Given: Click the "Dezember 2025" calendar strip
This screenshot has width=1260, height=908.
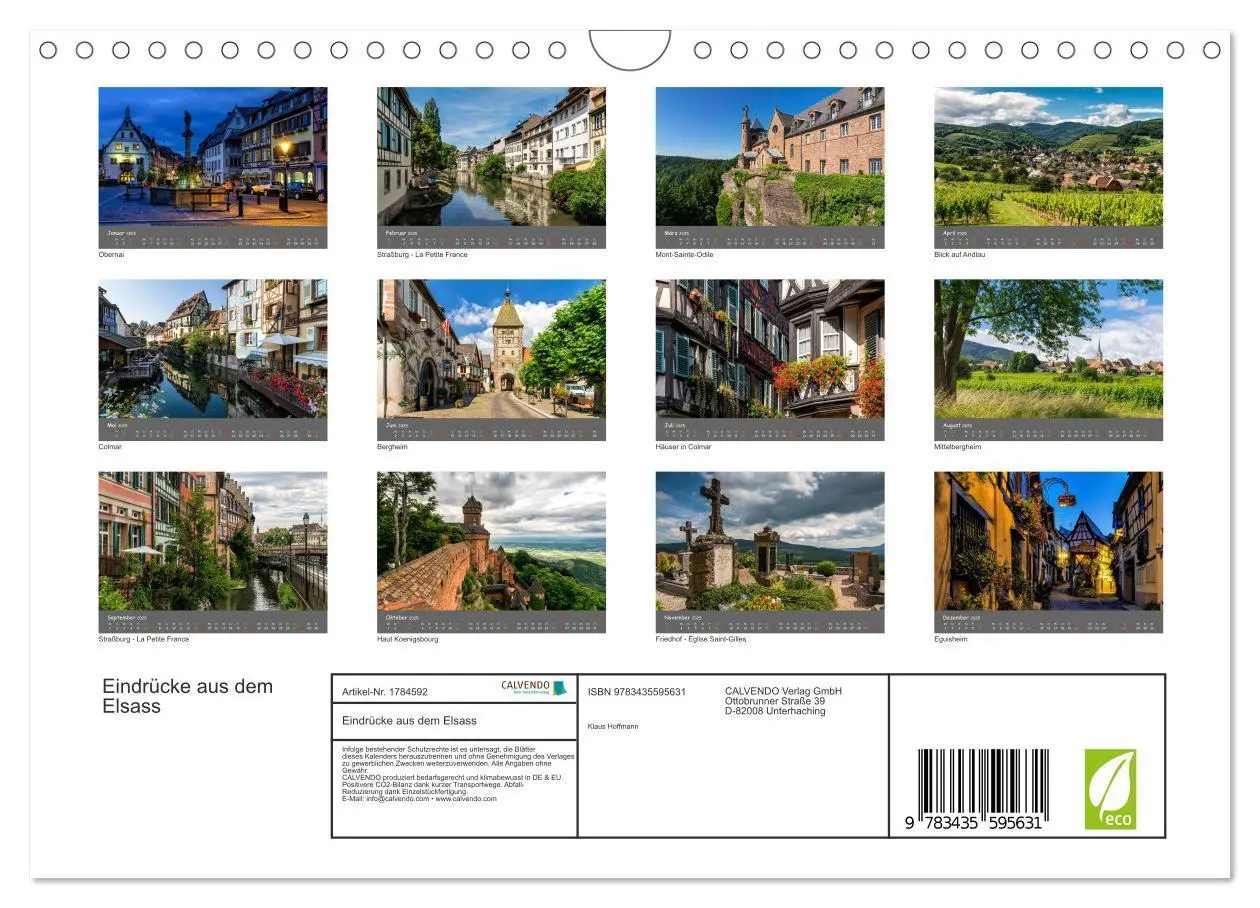Looking at the screenshot, I should [x=1048, y=622].
